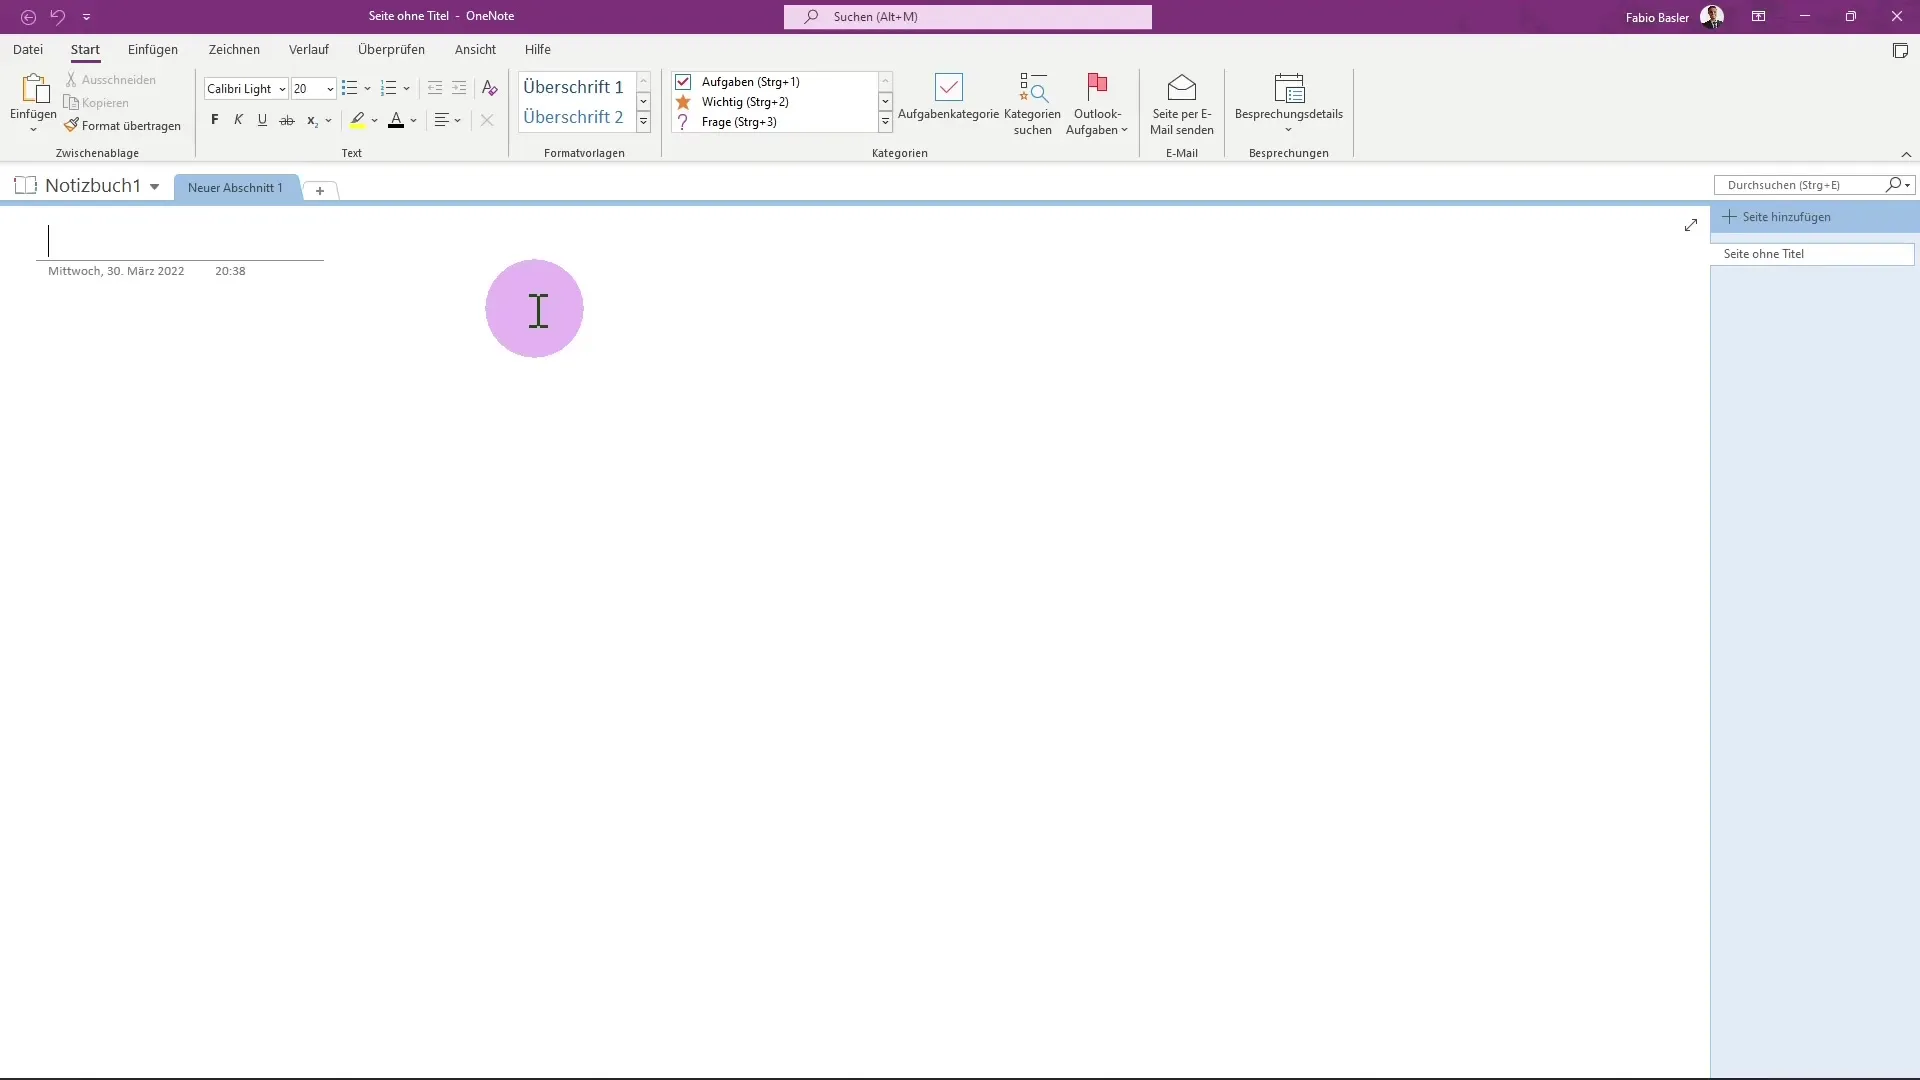Image resolution: width=1920 pixels, height=1080 pixels.
Task: Click Seite hinzufügen button
Action: tap(1777, 217)
